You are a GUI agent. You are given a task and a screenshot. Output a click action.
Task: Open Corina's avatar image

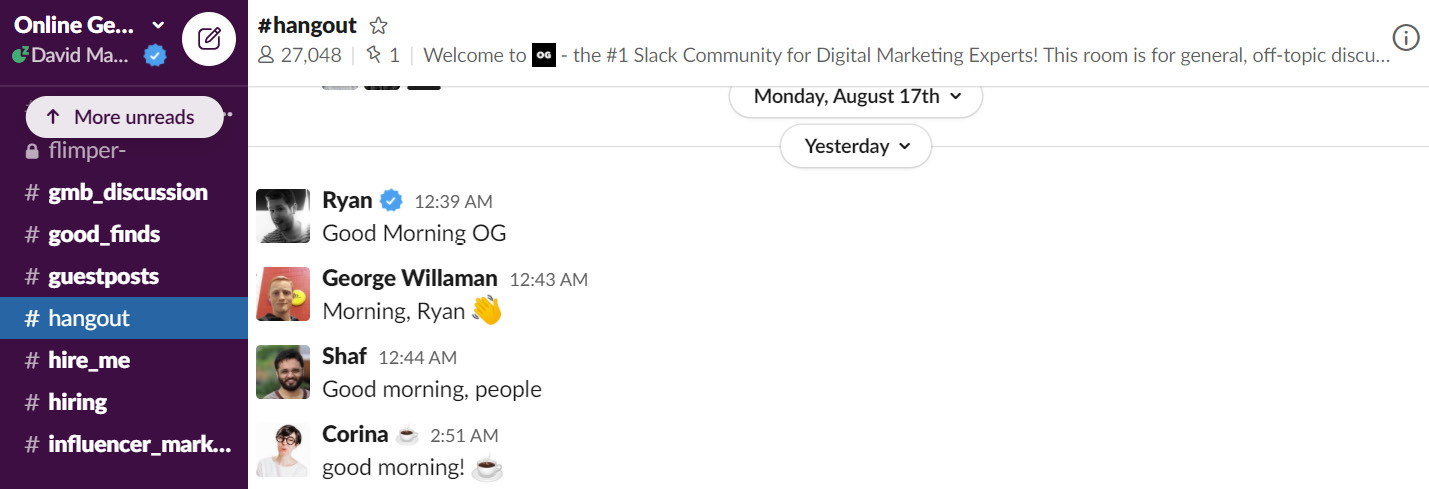click(x=283, y=450)
